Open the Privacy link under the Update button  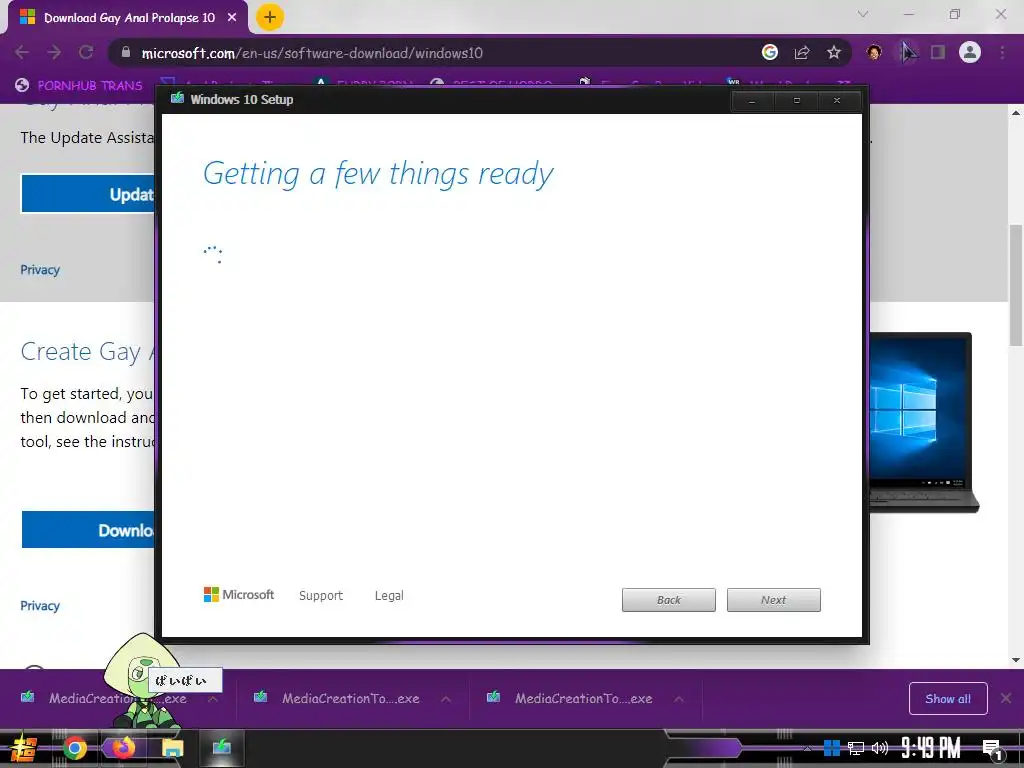coord(40,270)
